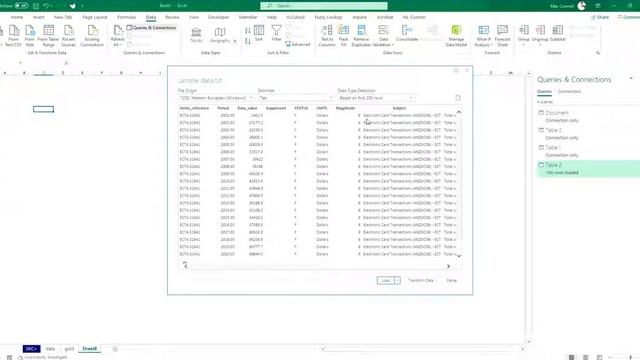This screenshot has width=640, height=360.
Task: Open the Queries & Connections pane options arrow
Action: click(x=631, y=78)
